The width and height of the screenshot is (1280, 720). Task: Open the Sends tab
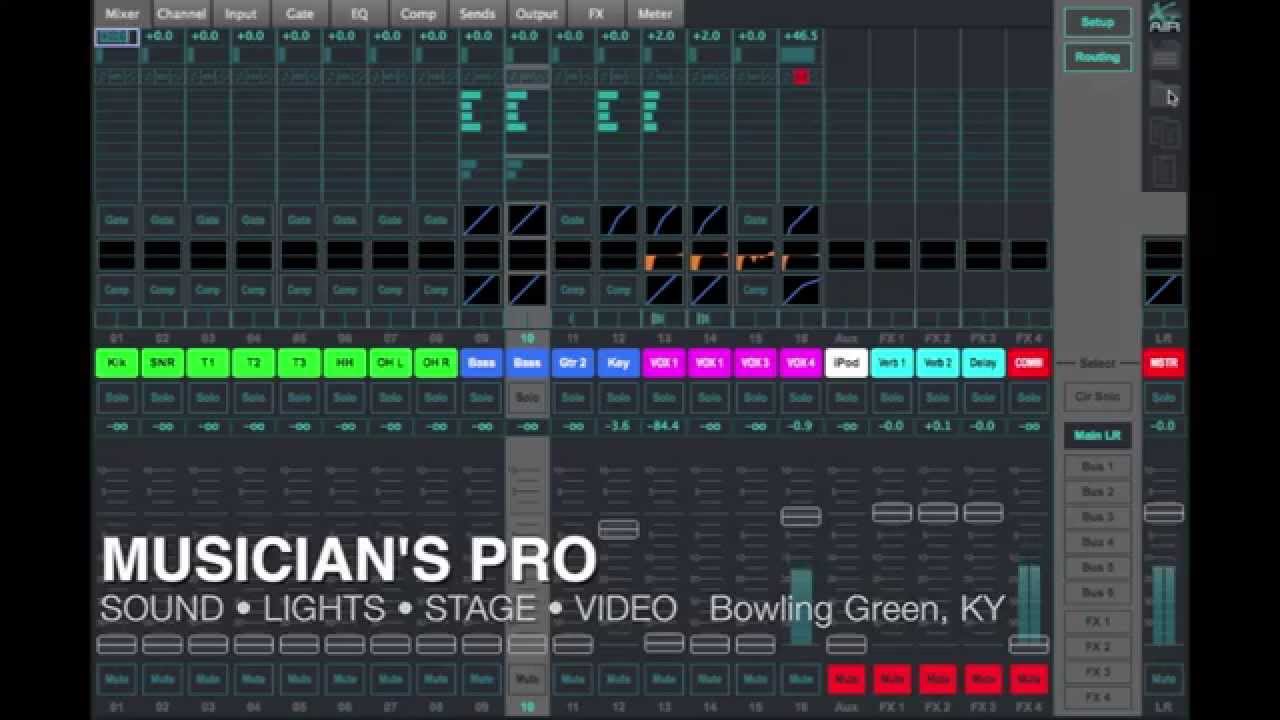tap(477, 14)
